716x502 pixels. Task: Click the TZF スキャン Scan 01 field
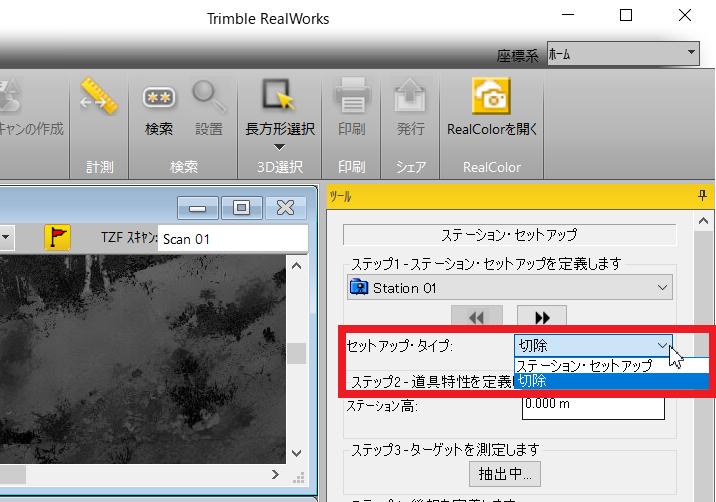[232, 238]
